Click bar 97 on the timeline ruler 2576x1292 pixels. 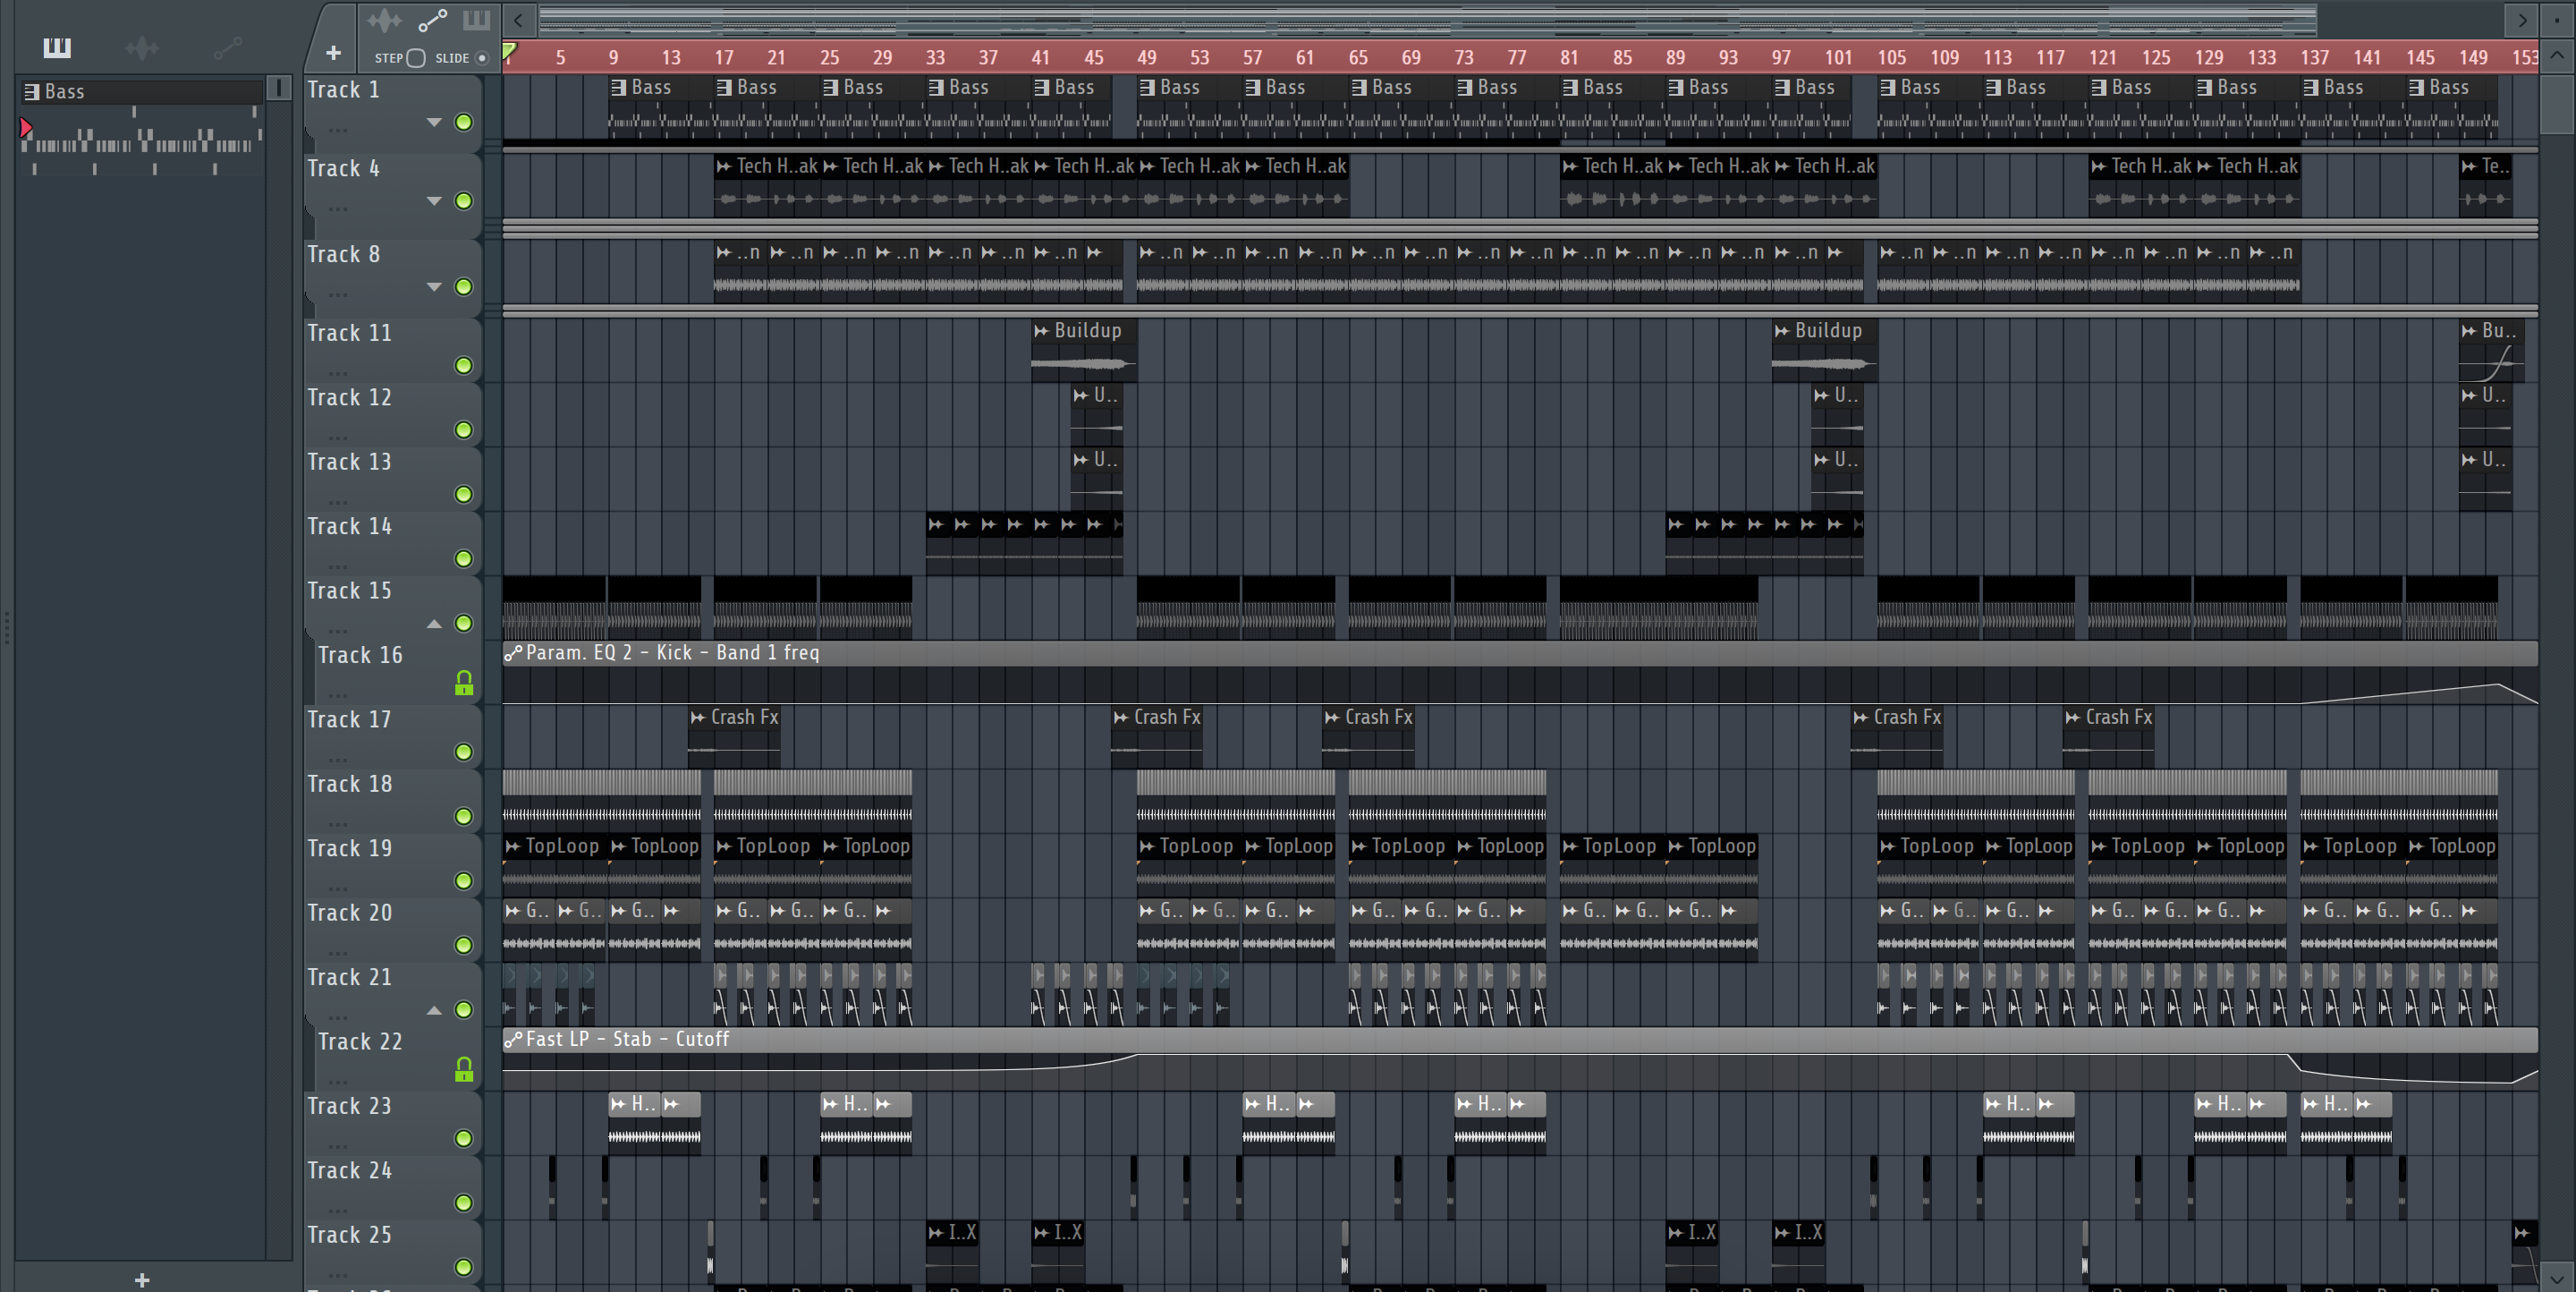click(x=1781, y=58)
